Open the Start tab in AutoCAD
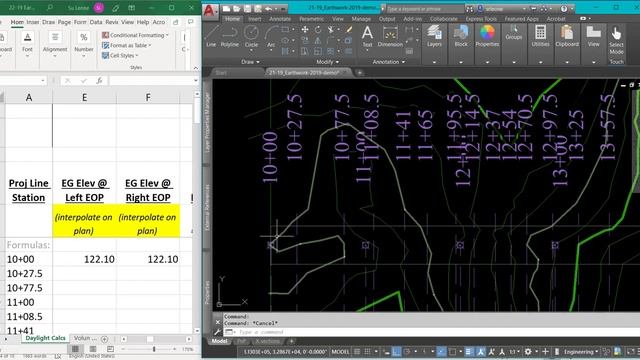Screen dimensions: 640x360 coord(221,73)
